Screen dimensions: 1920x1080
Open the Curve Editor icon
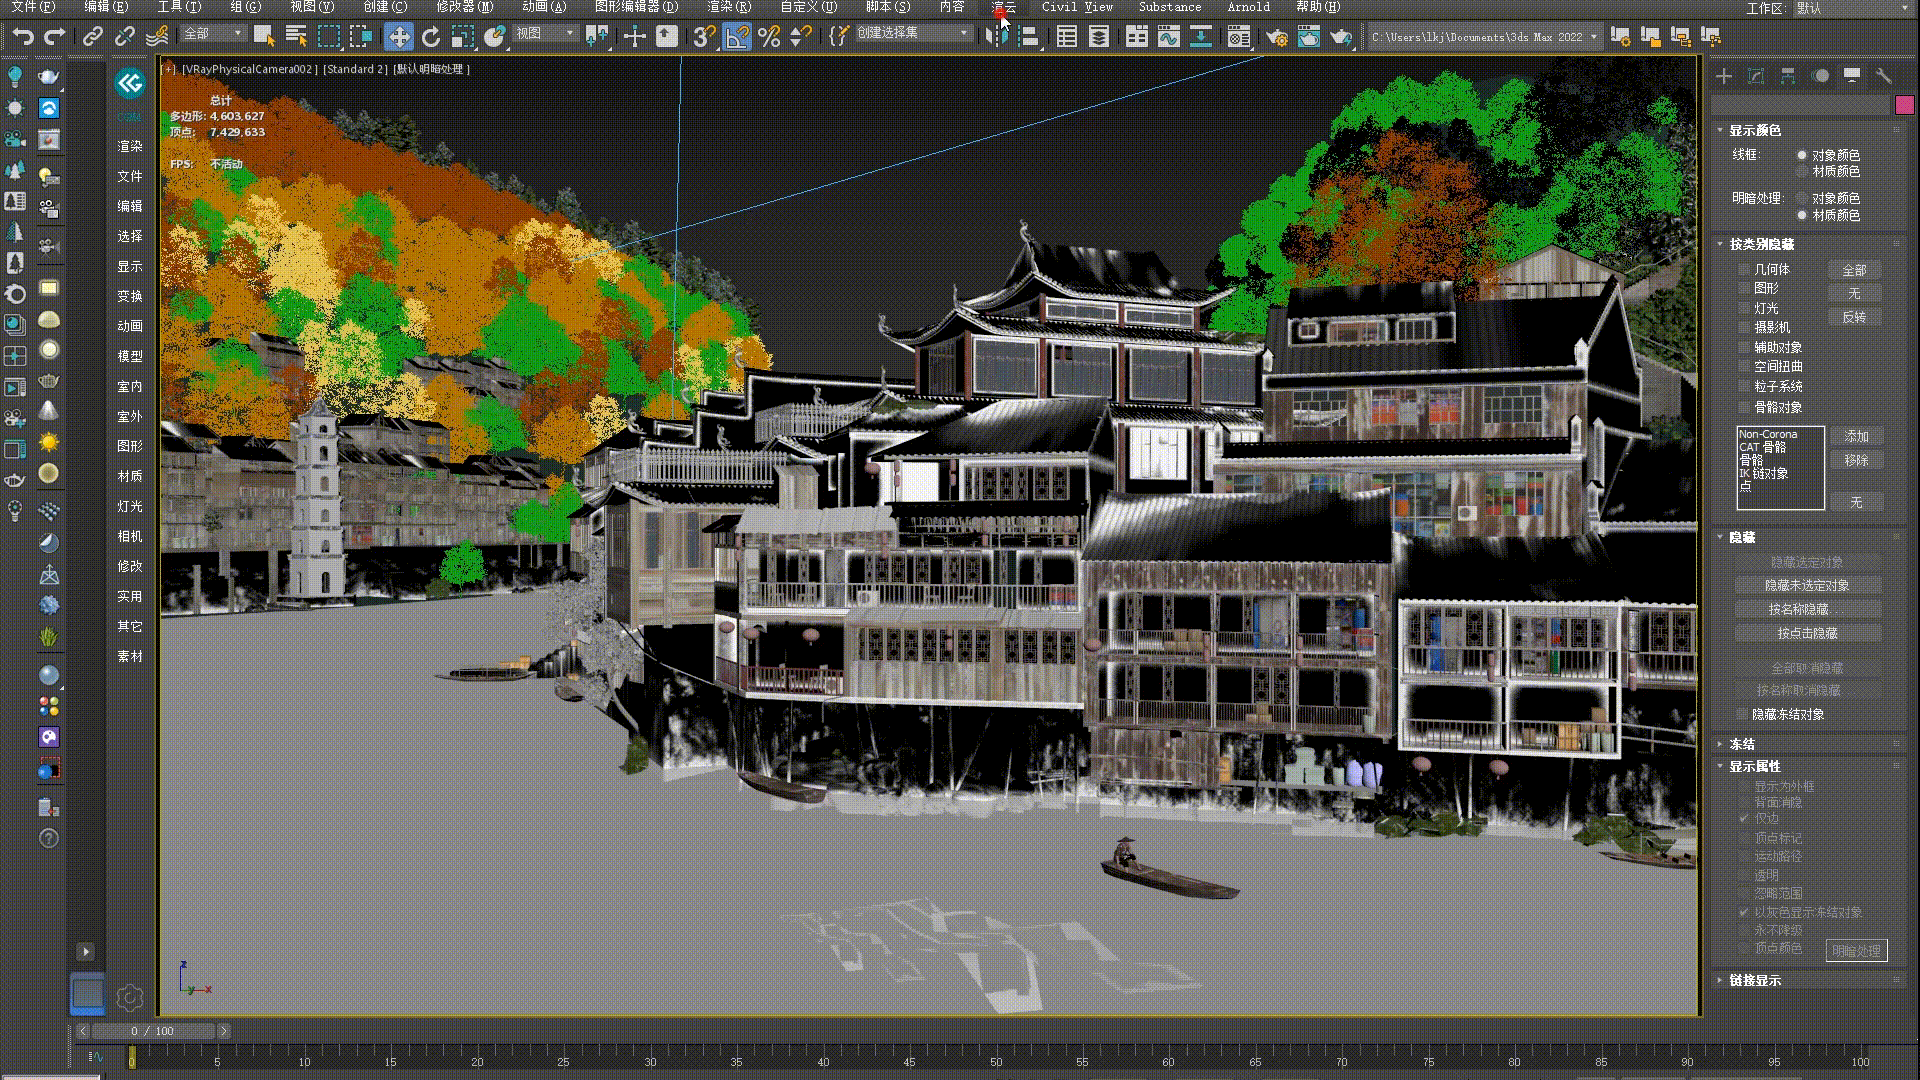(x=1168, y=37)
